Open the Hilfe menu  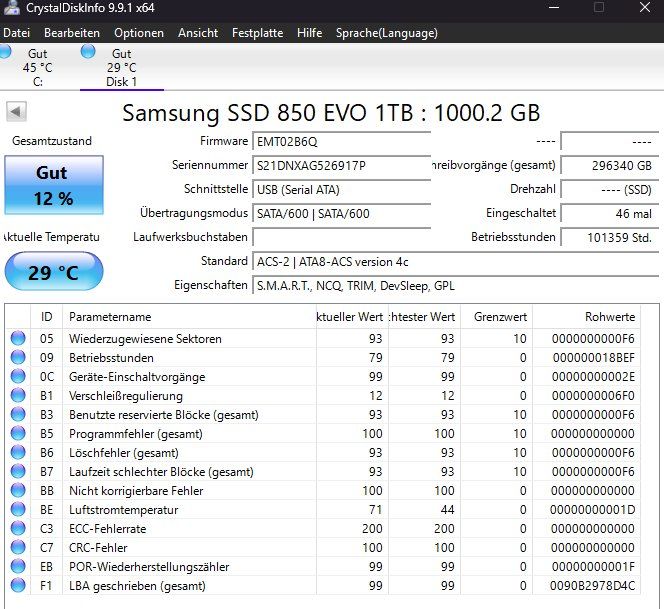click(x=310, y=33)
